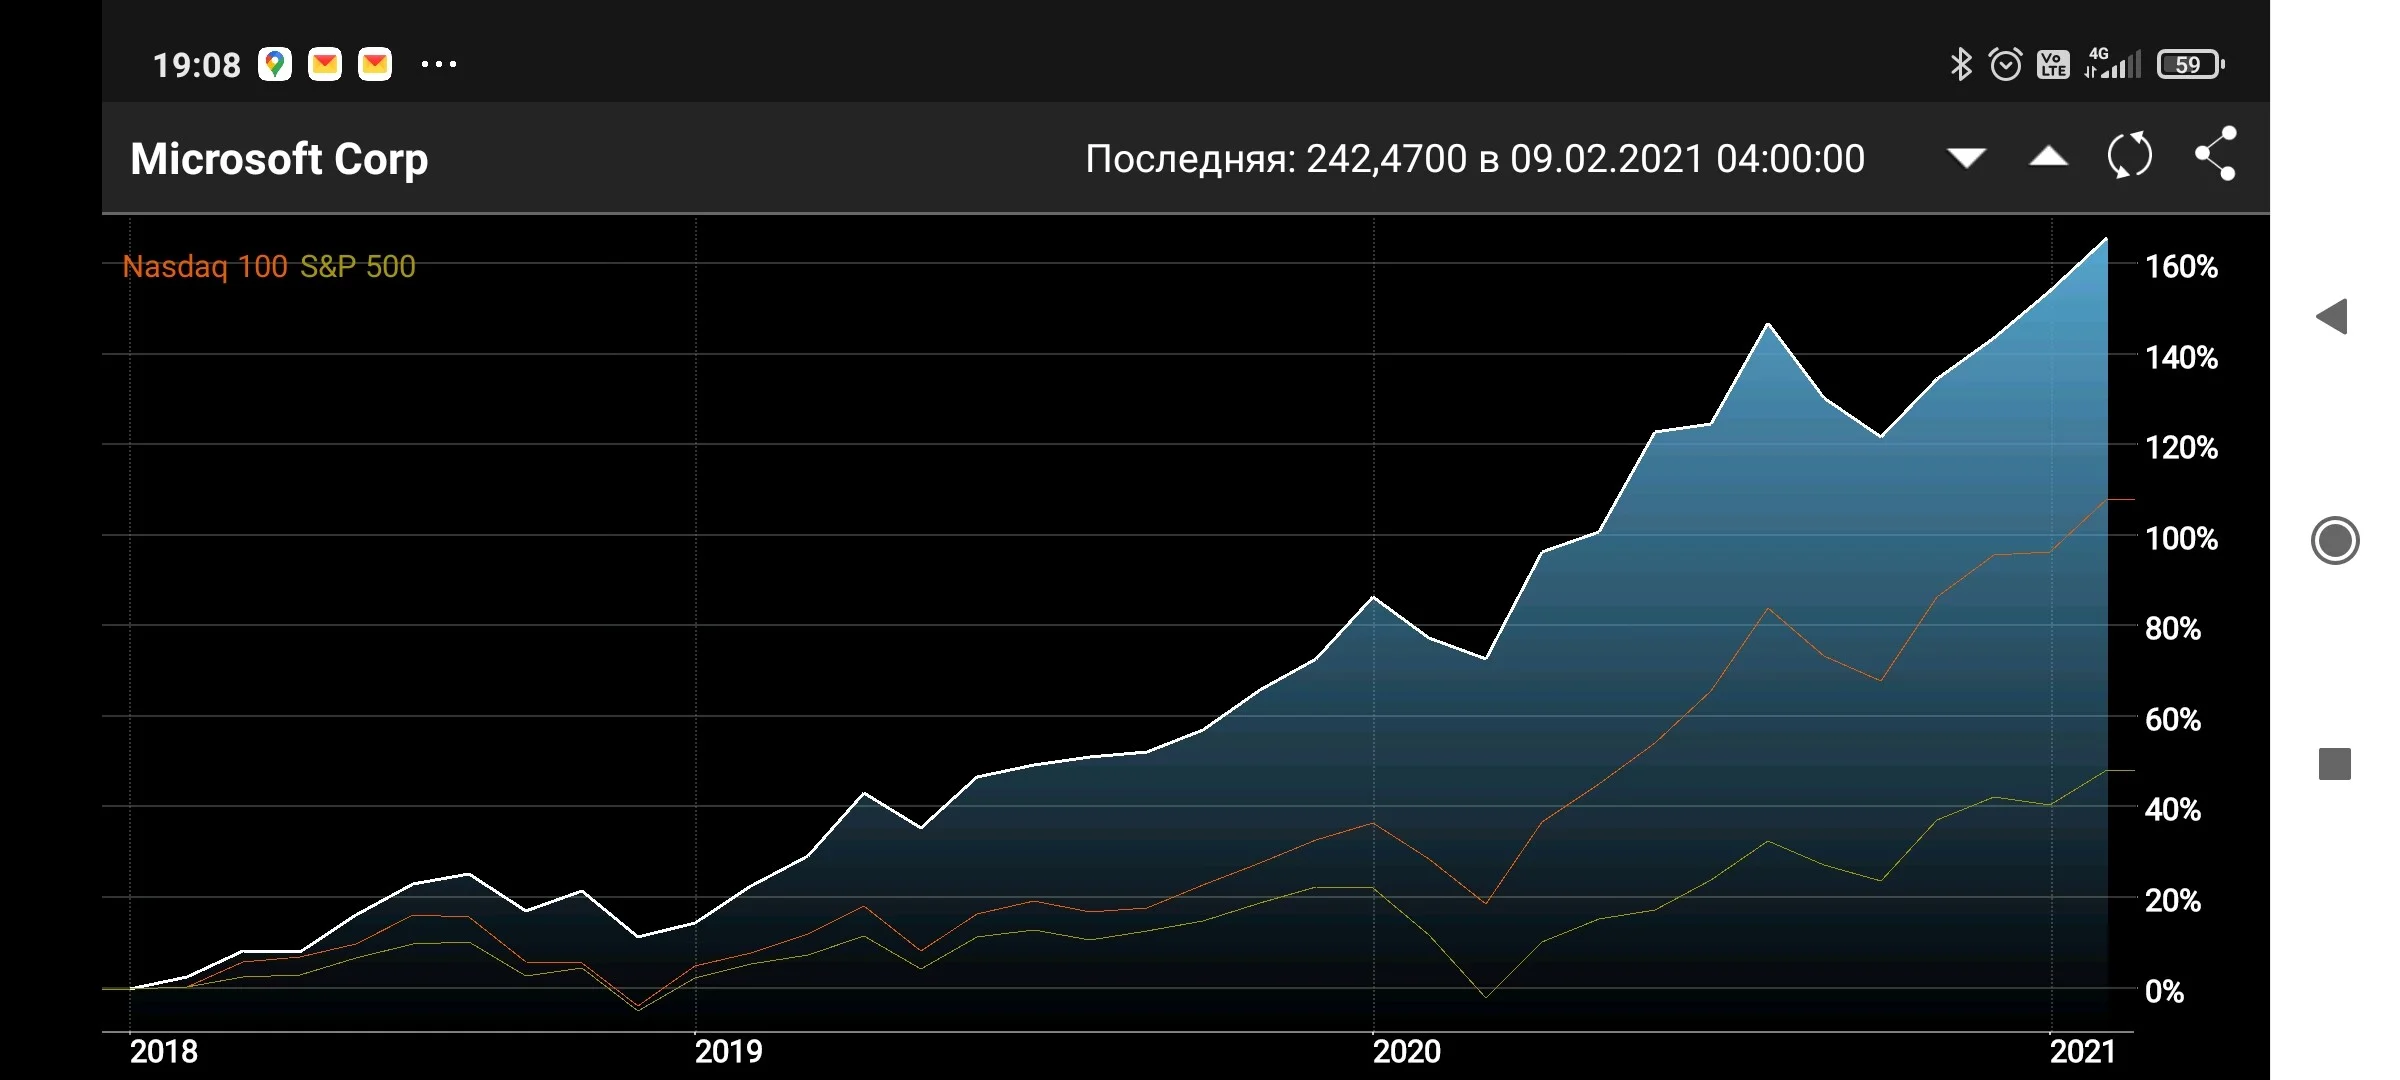Tap the alarm clock status icon

2005,65
